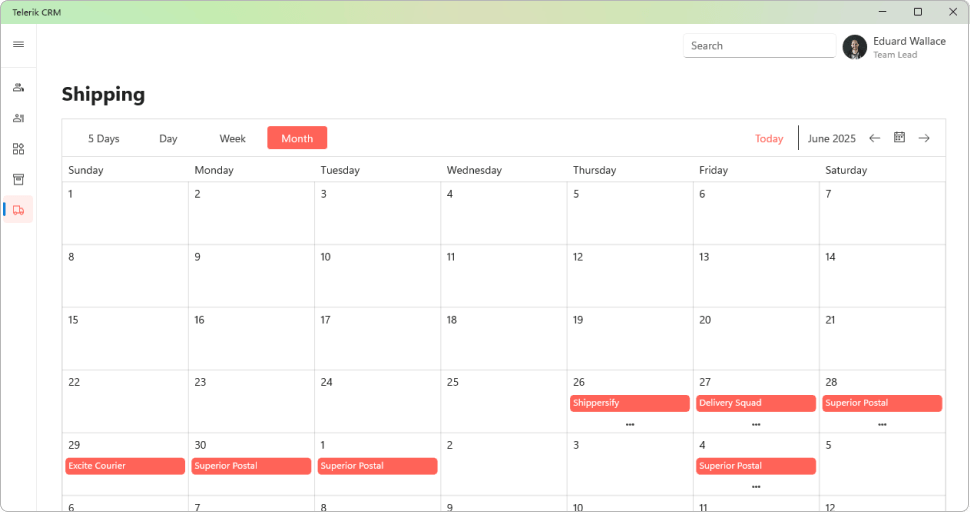This screenshot has height=512, width=970.
Task: Click the Shipping page heading
Action: pos(103,95)
